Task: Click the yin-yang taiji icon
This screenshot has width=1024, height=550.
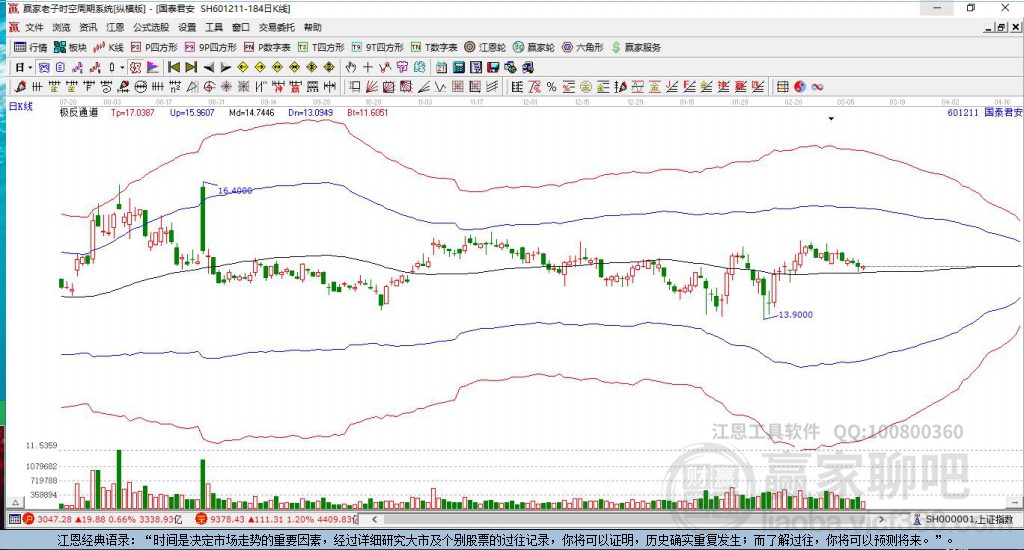Action: click(x=800, y=86)
